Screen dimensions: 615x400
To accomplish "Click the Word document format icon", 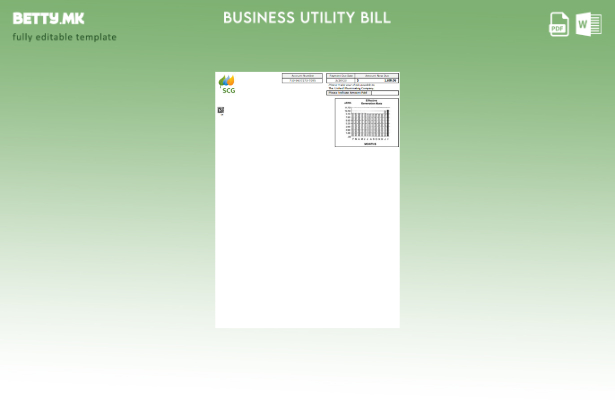I will pyautogui.click(x=589, y=24).
